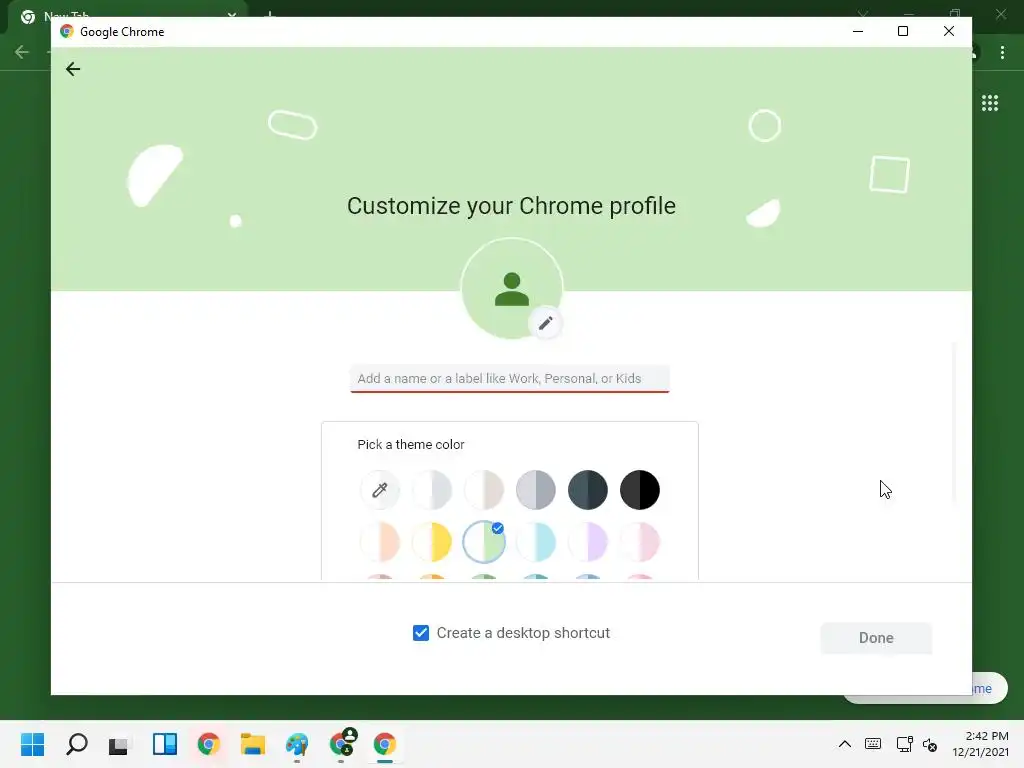Open File Explorer from the taskbar
This screenshot has height=768, width=1024.
pos(253,744)
